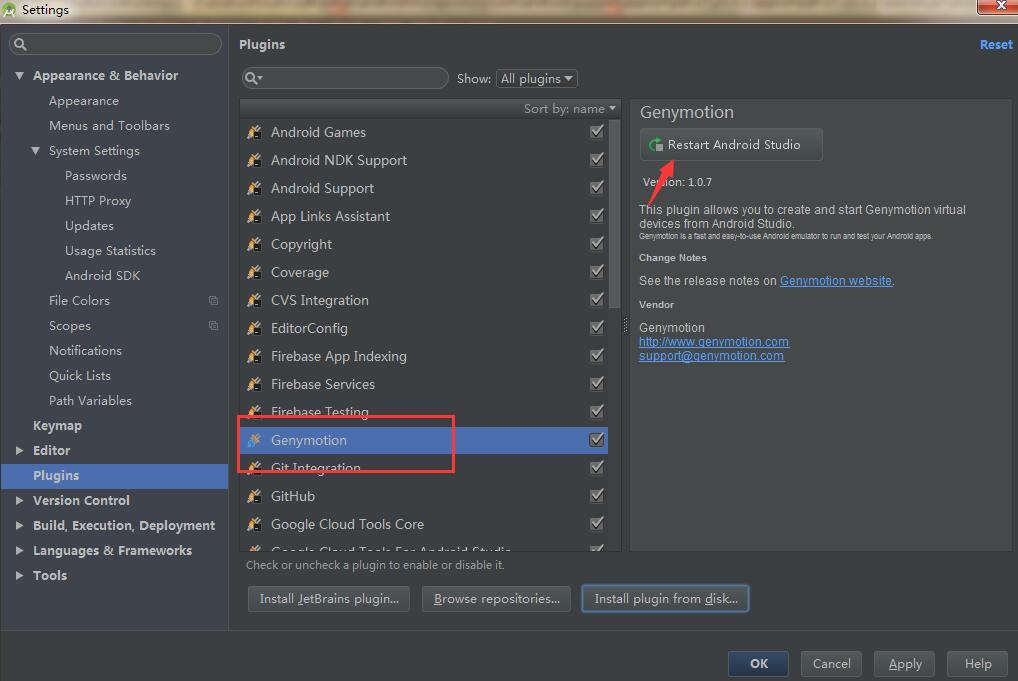The height and width of the screenshot is (681, 1018).
Task: Click the Cancel button
Action: pyautogui.click(x=831, y=663)
